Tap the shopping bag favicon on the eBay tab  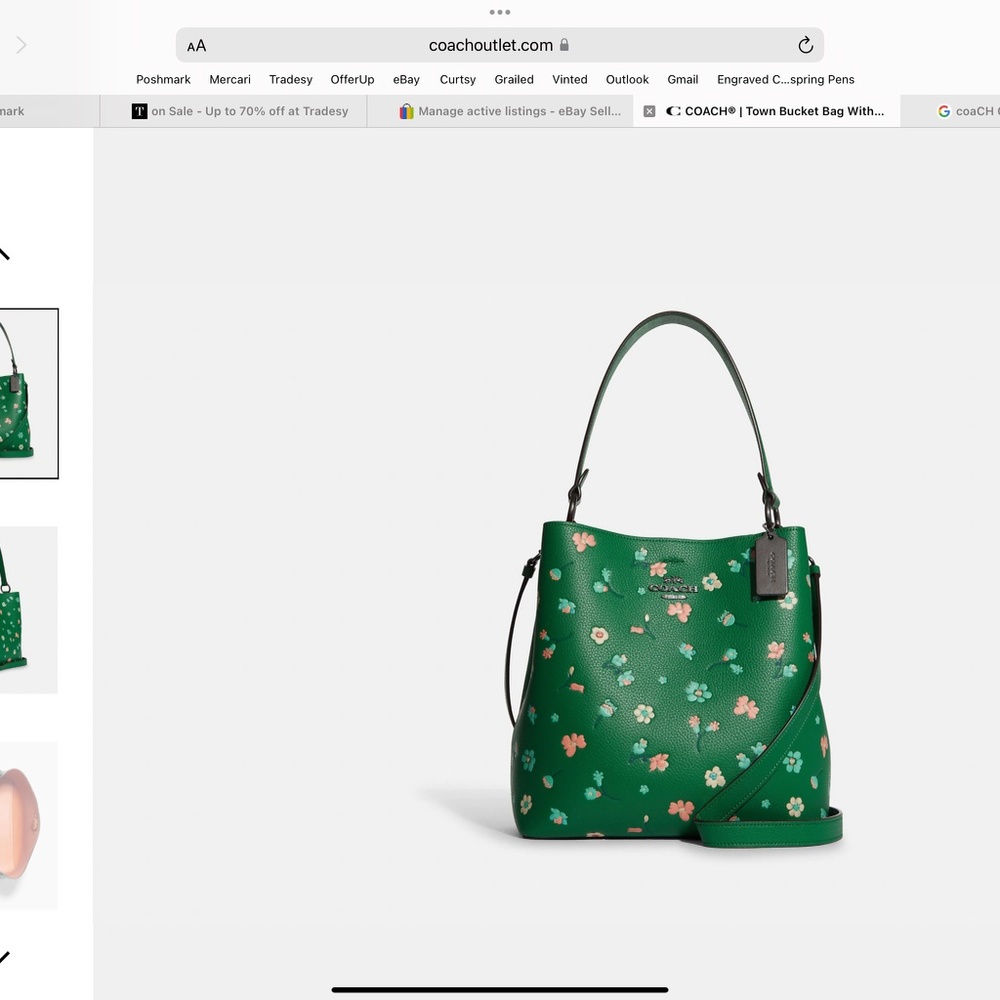pyautogui.click(x=406, y=111)
